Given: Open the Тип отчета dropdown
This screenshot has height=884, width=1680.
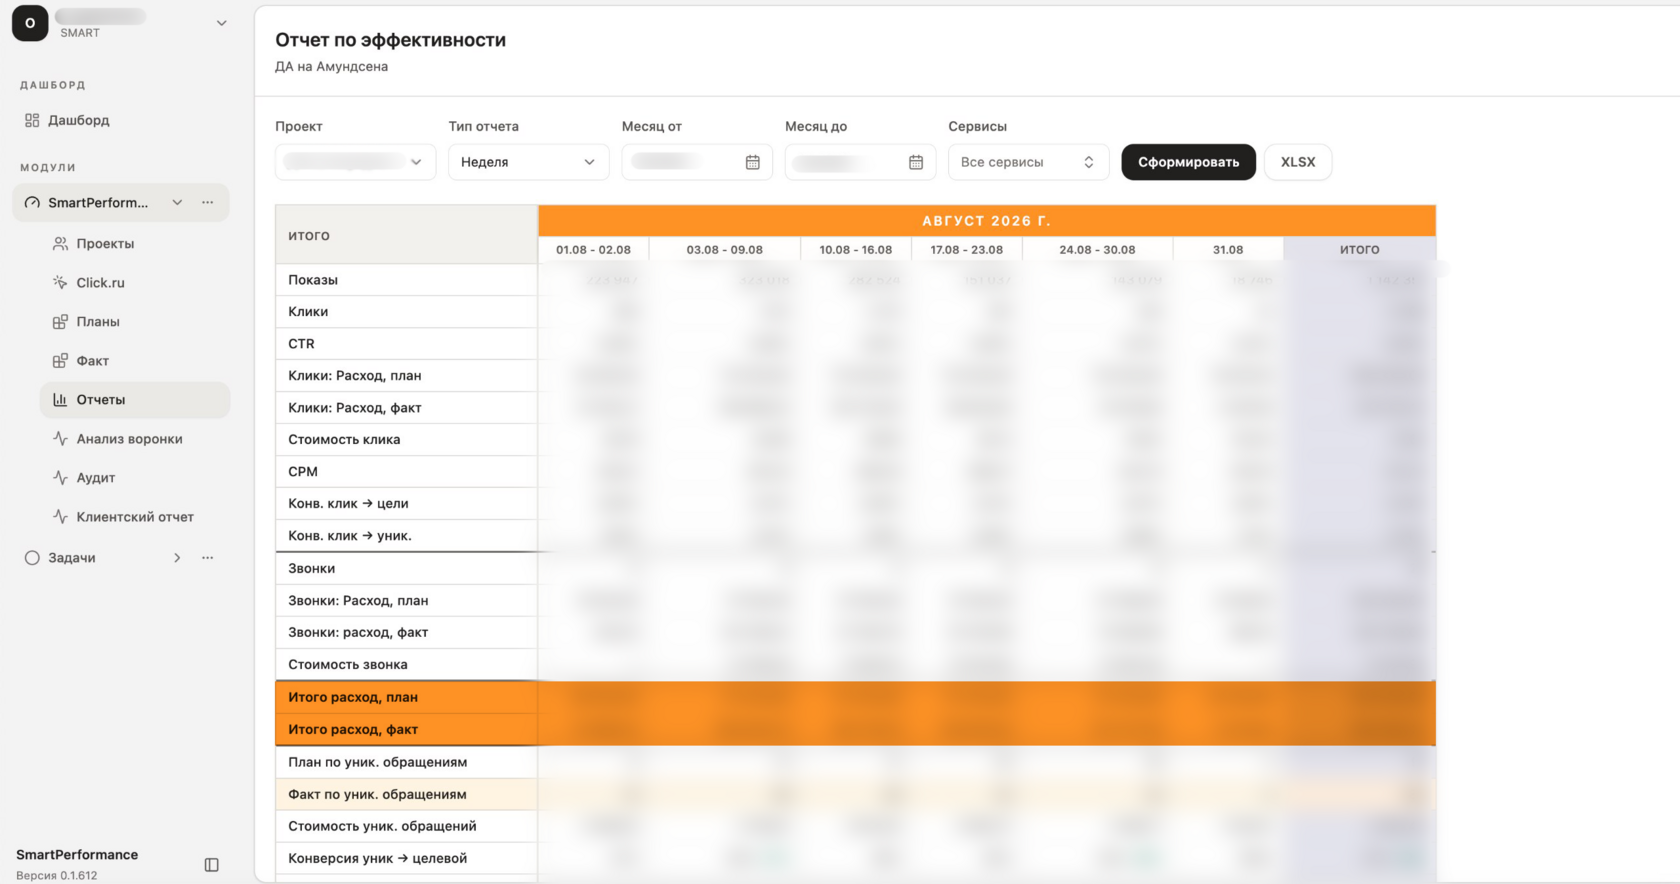Looking at the screenshot, I should pyautogui.click(x=528, y=162).
